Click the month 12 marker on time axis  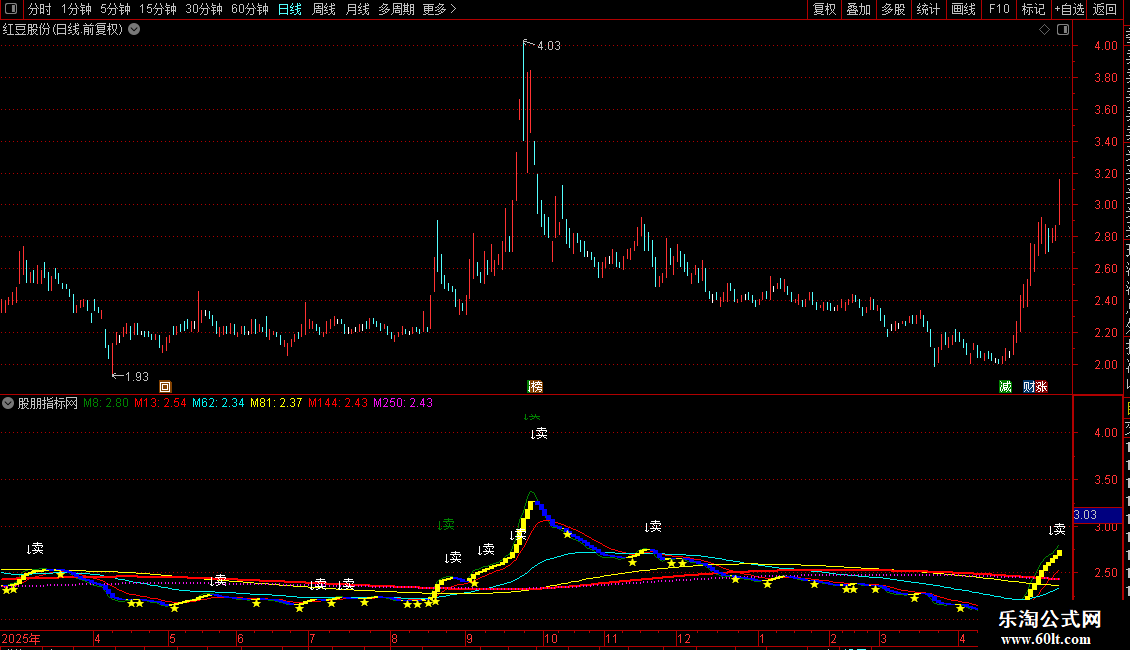click(x=683, y=639)
